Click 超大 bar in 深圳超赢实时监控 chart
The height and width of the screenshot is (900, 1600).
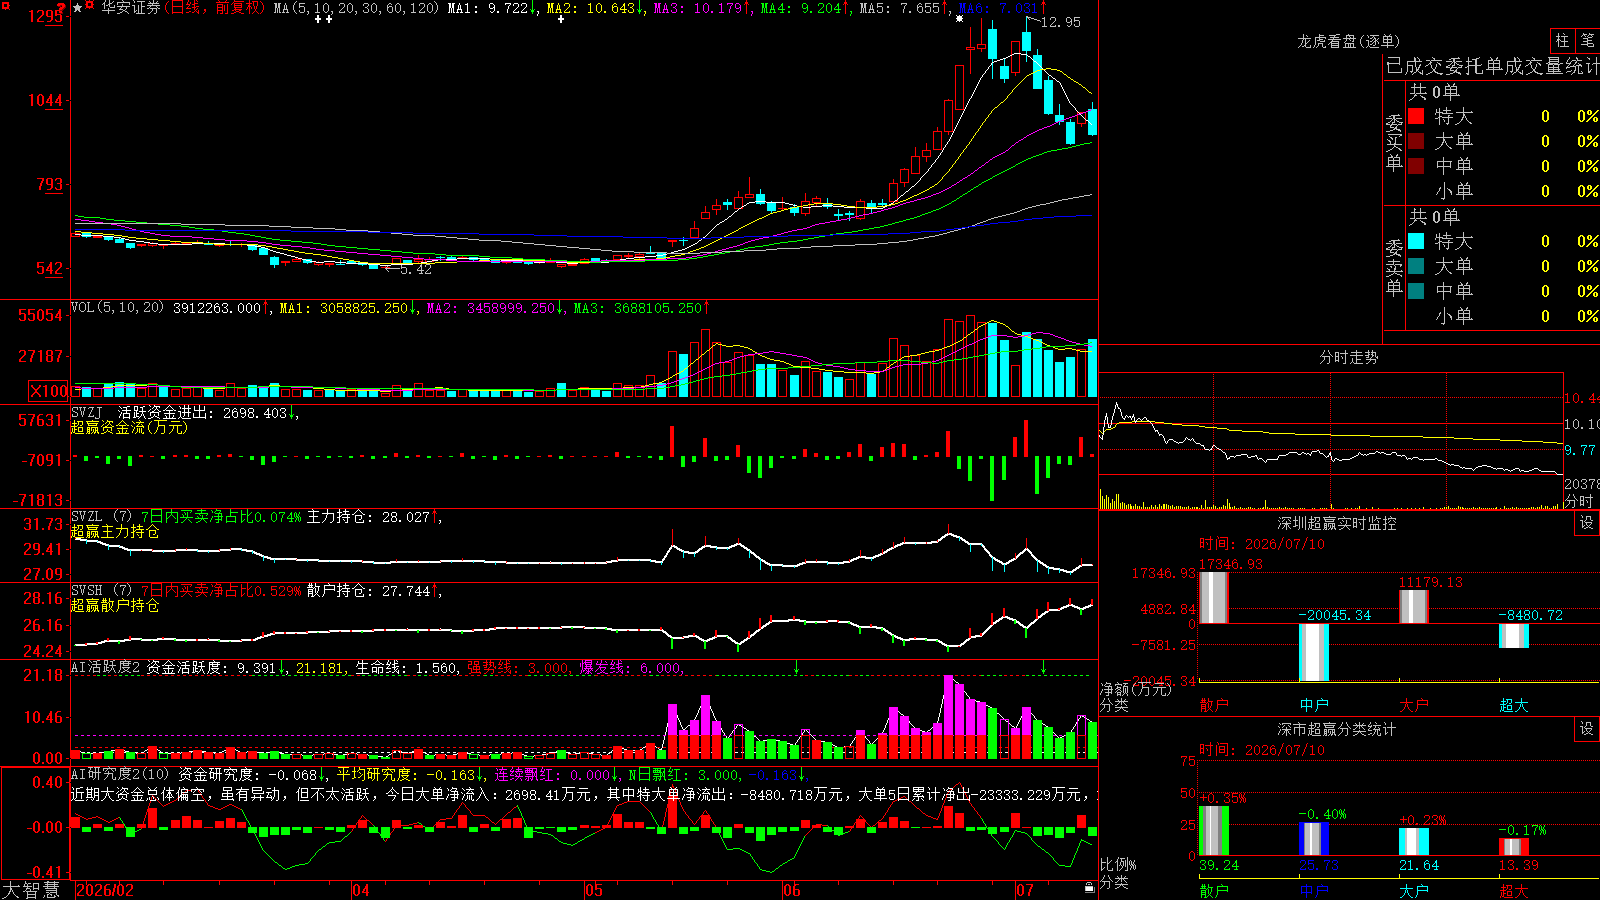click(1514, 636)
